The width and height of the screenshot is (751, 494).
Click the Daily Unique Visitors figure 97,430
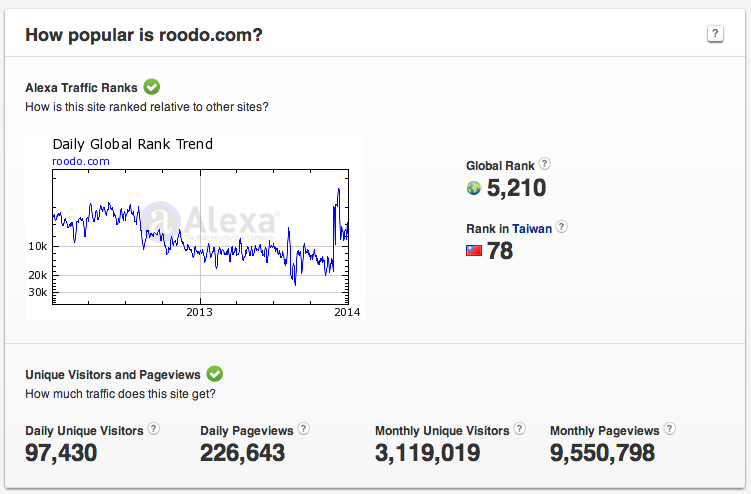coord(61,453)
